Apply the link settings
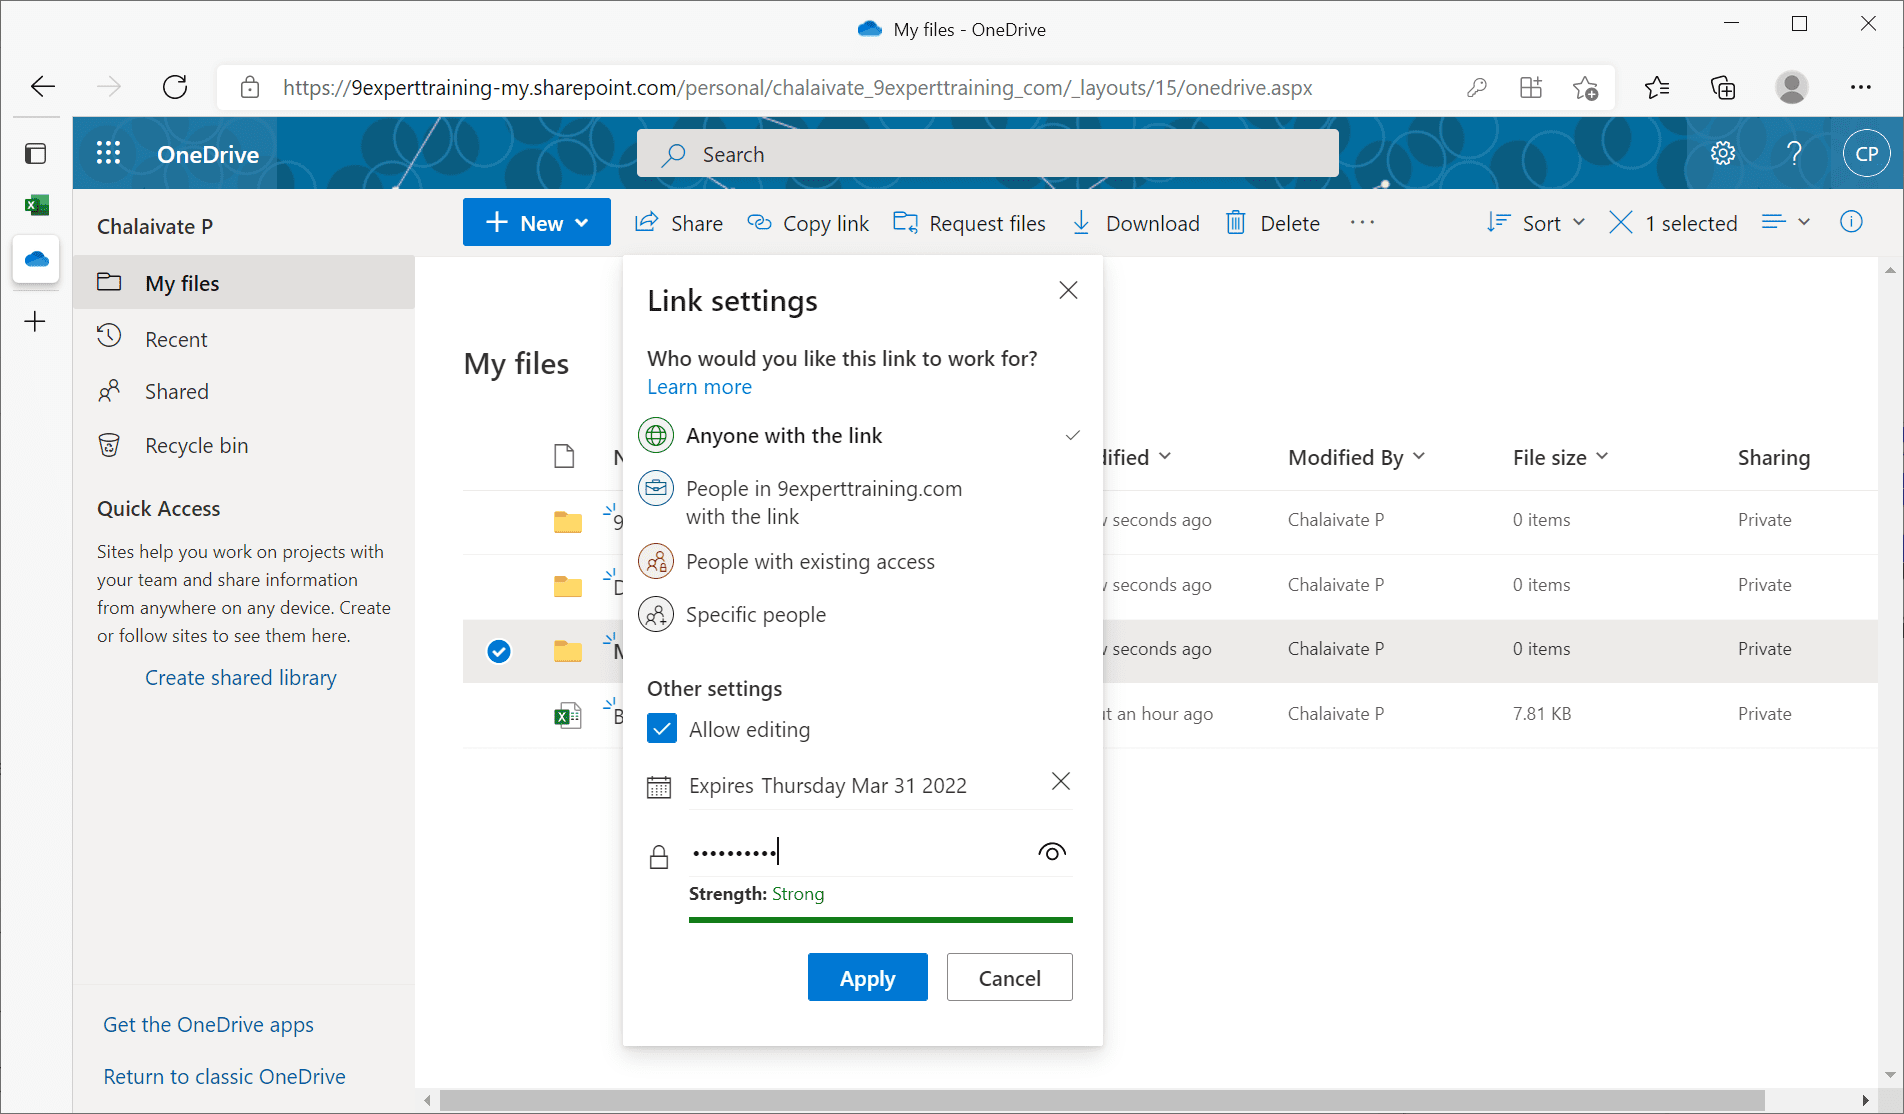 pos(866,977)
